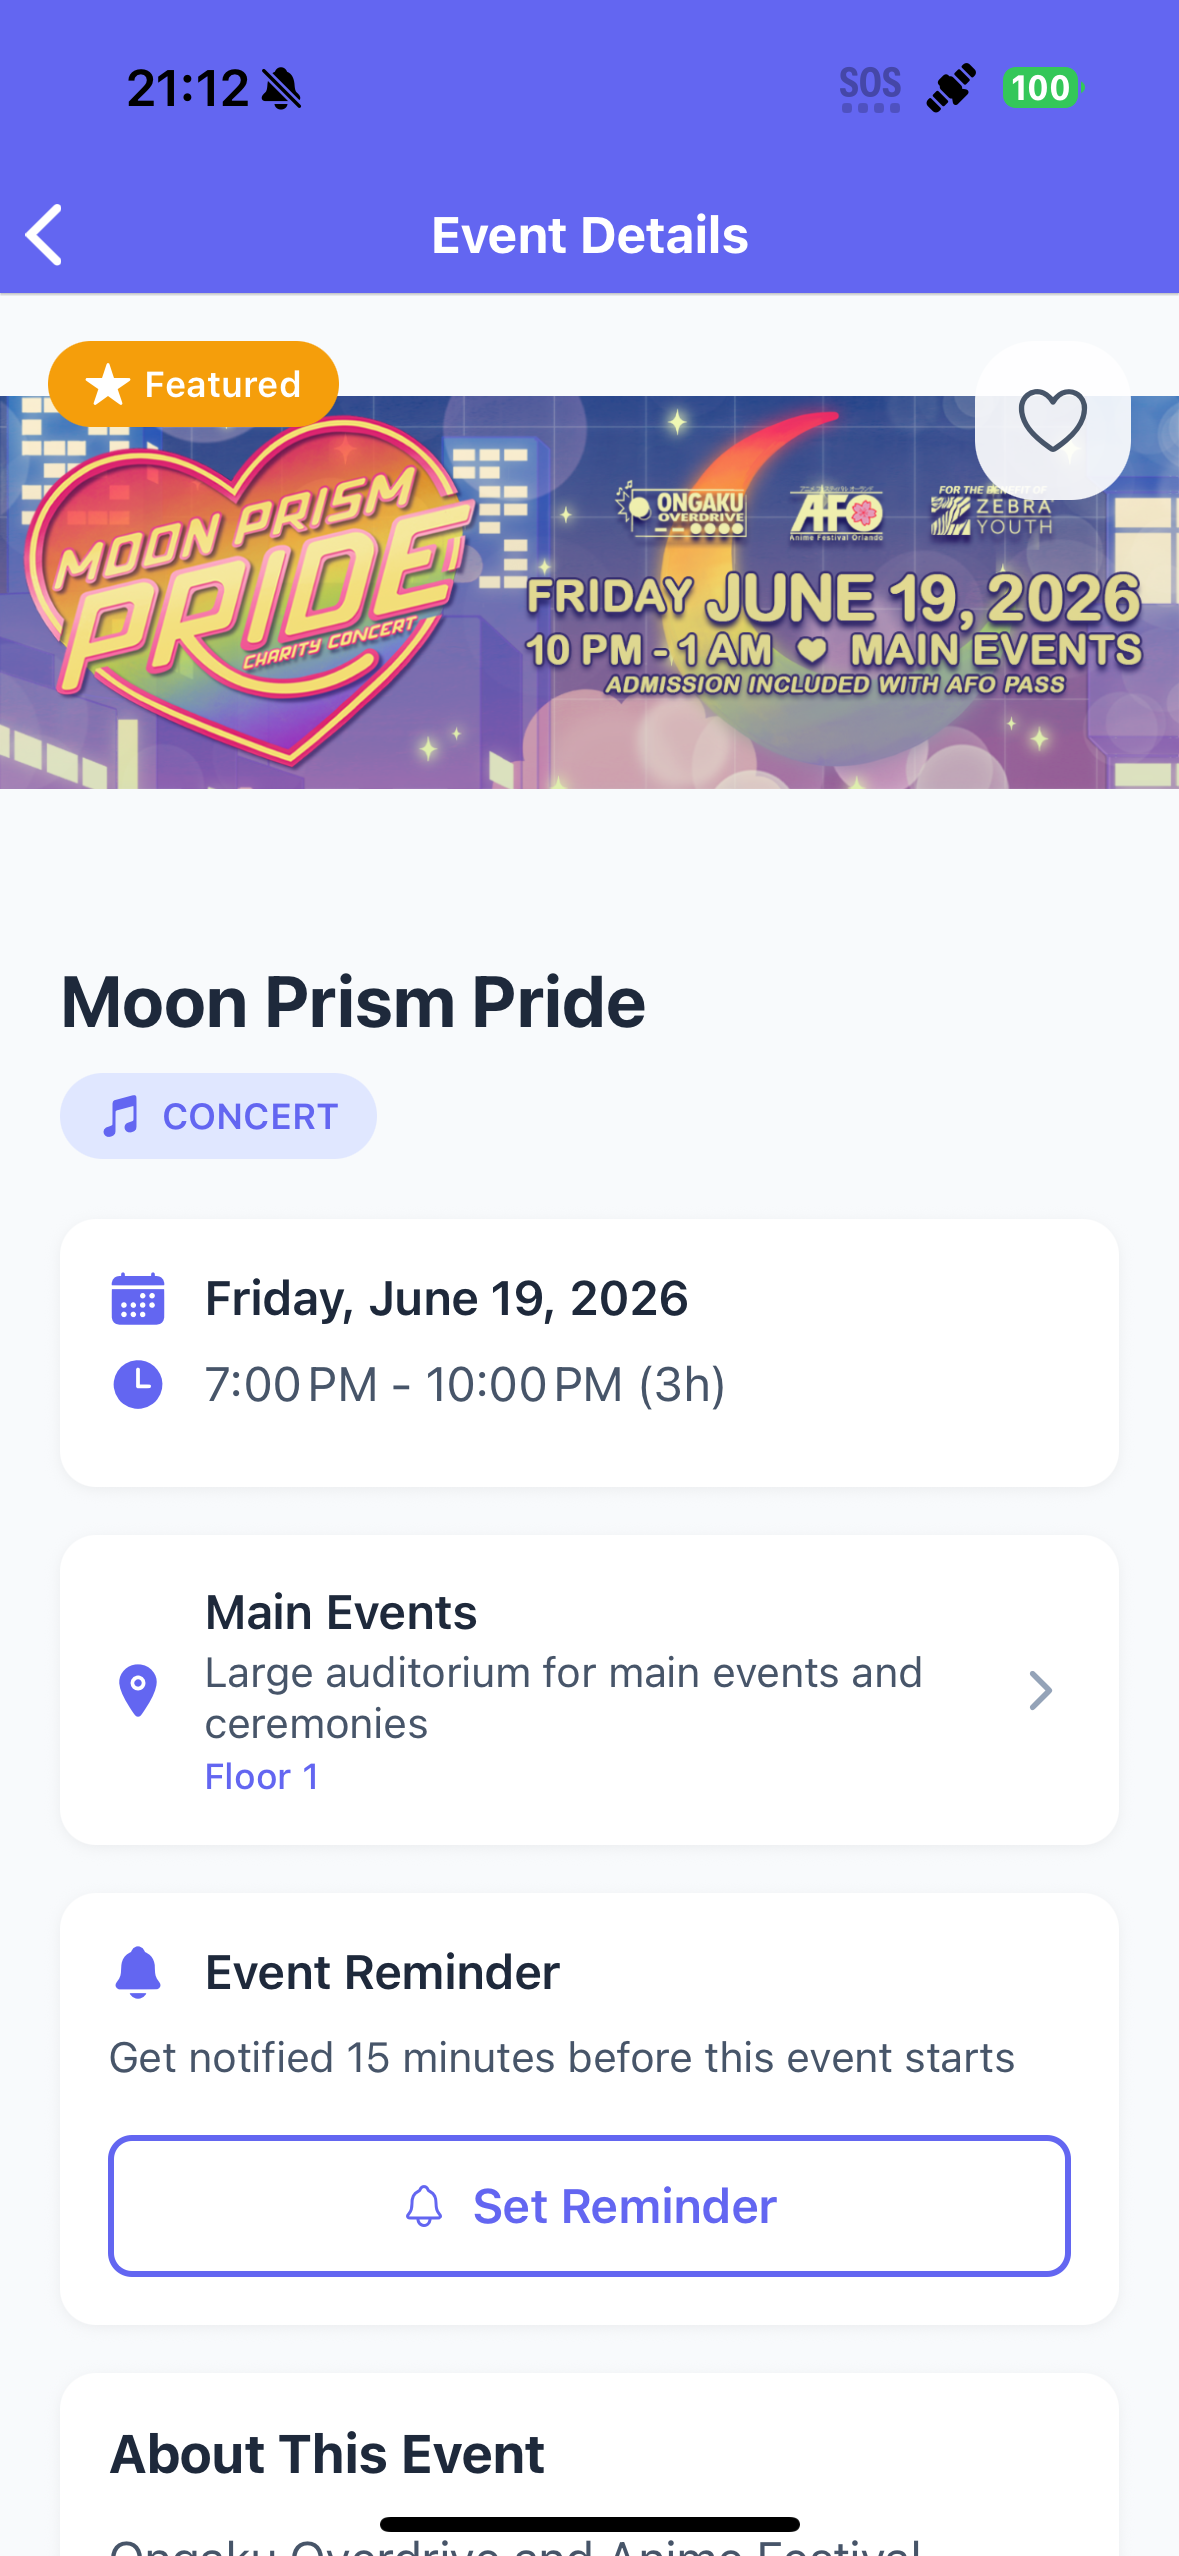Open Main Events venue chevron
1179x2556 pixels.
pyautogui.click(x=1040, y=1691)
